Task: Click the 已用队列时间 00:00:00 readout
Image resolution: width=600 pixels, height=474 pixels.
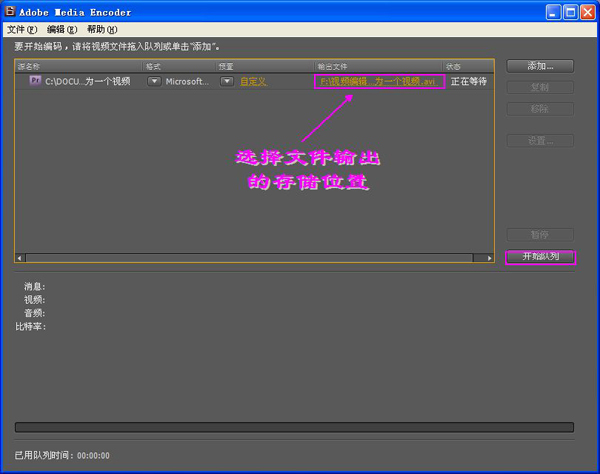Action: click(x=62, y=455)
